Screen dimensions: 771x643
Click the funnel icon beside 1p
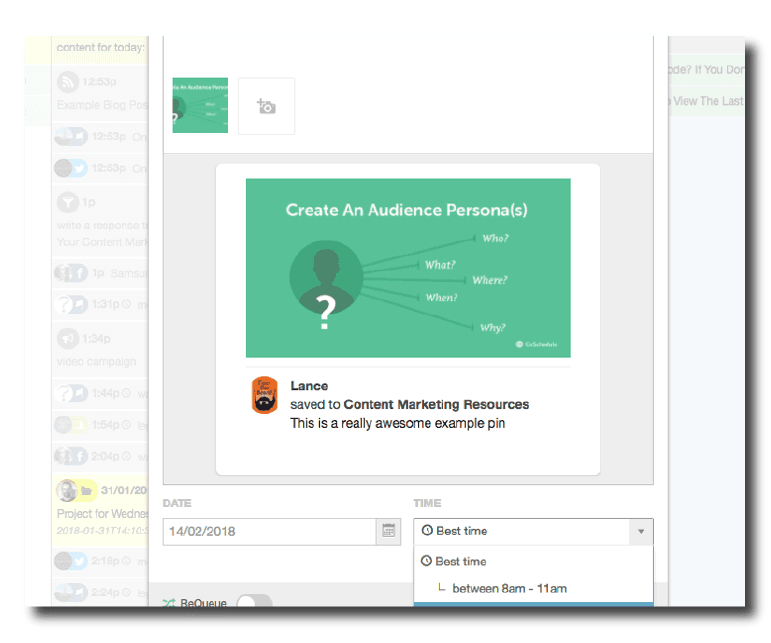68,203
